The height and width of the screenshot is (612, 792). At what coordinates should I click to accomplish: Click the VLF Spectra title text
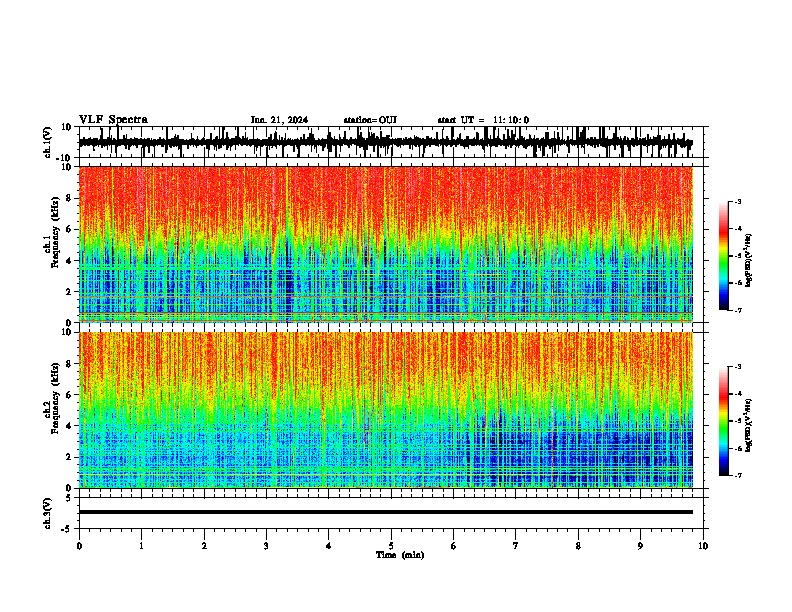(113, 120)
